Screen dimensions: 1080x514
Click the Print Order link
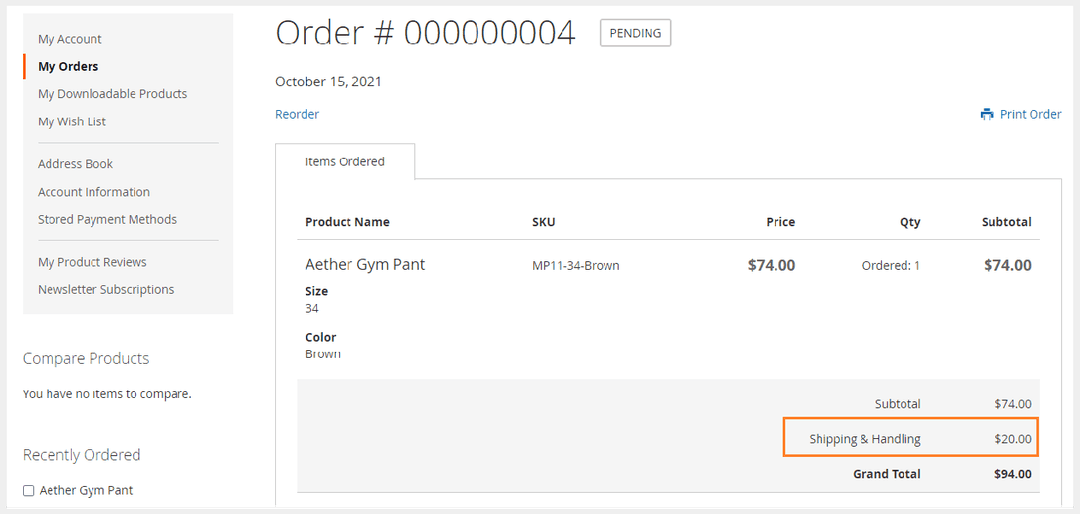(1030, 114)
